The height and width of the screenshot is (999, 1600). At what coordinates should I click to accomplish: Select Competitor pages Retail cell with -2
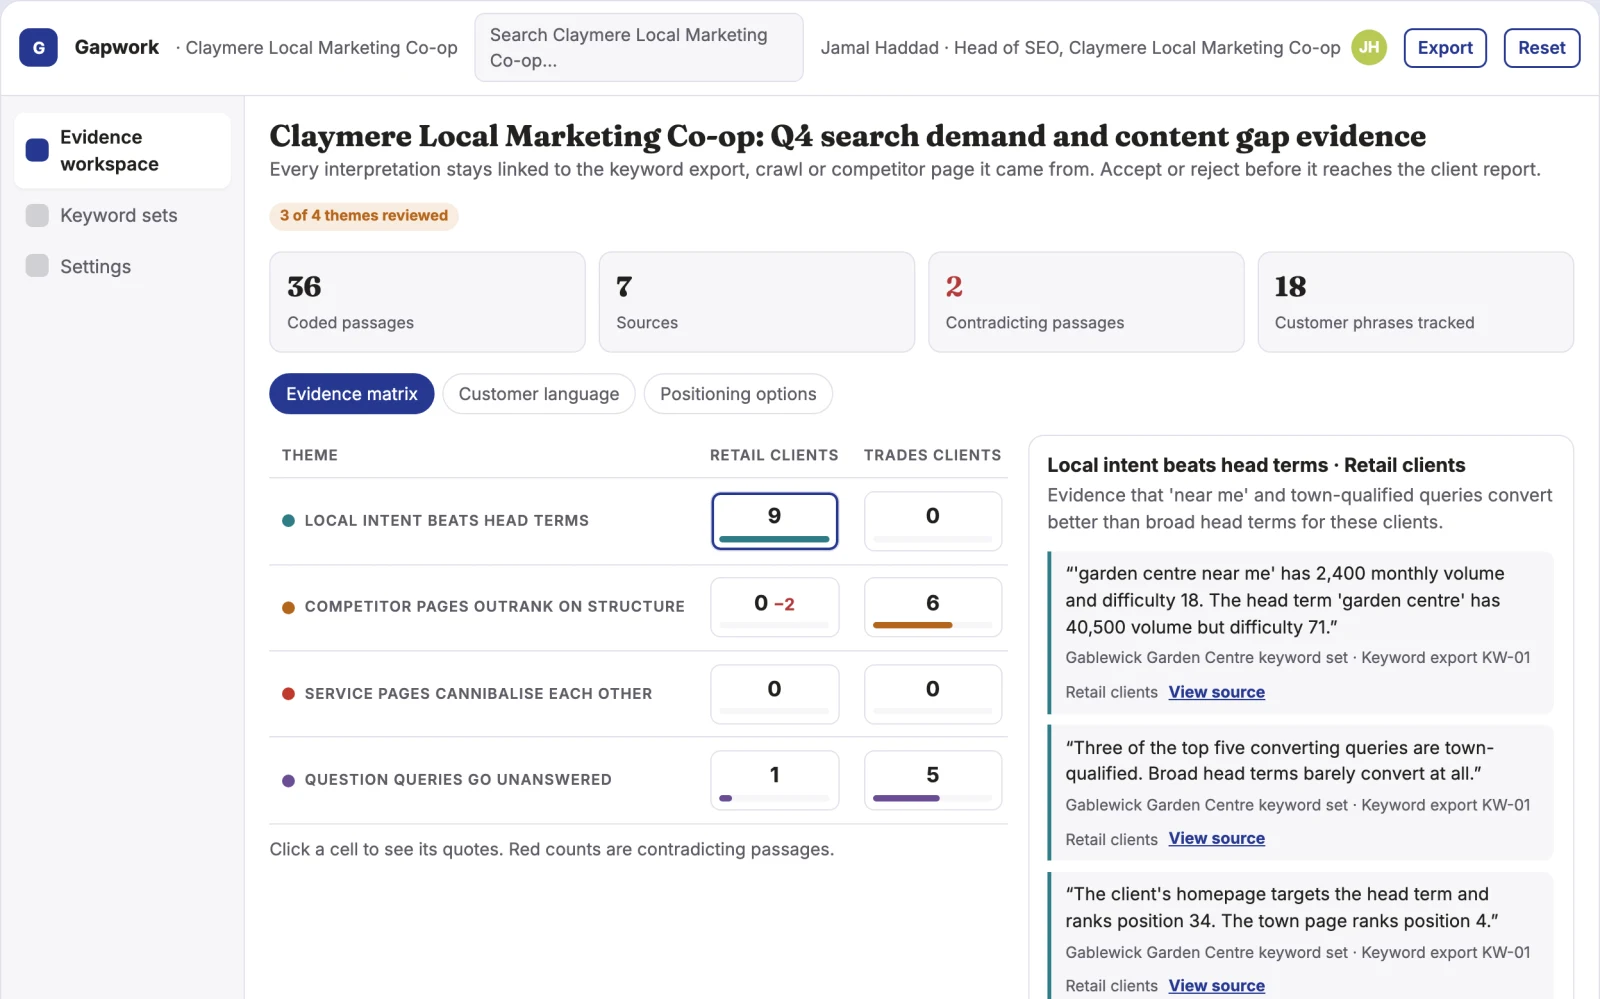click(x=774, y=607)
